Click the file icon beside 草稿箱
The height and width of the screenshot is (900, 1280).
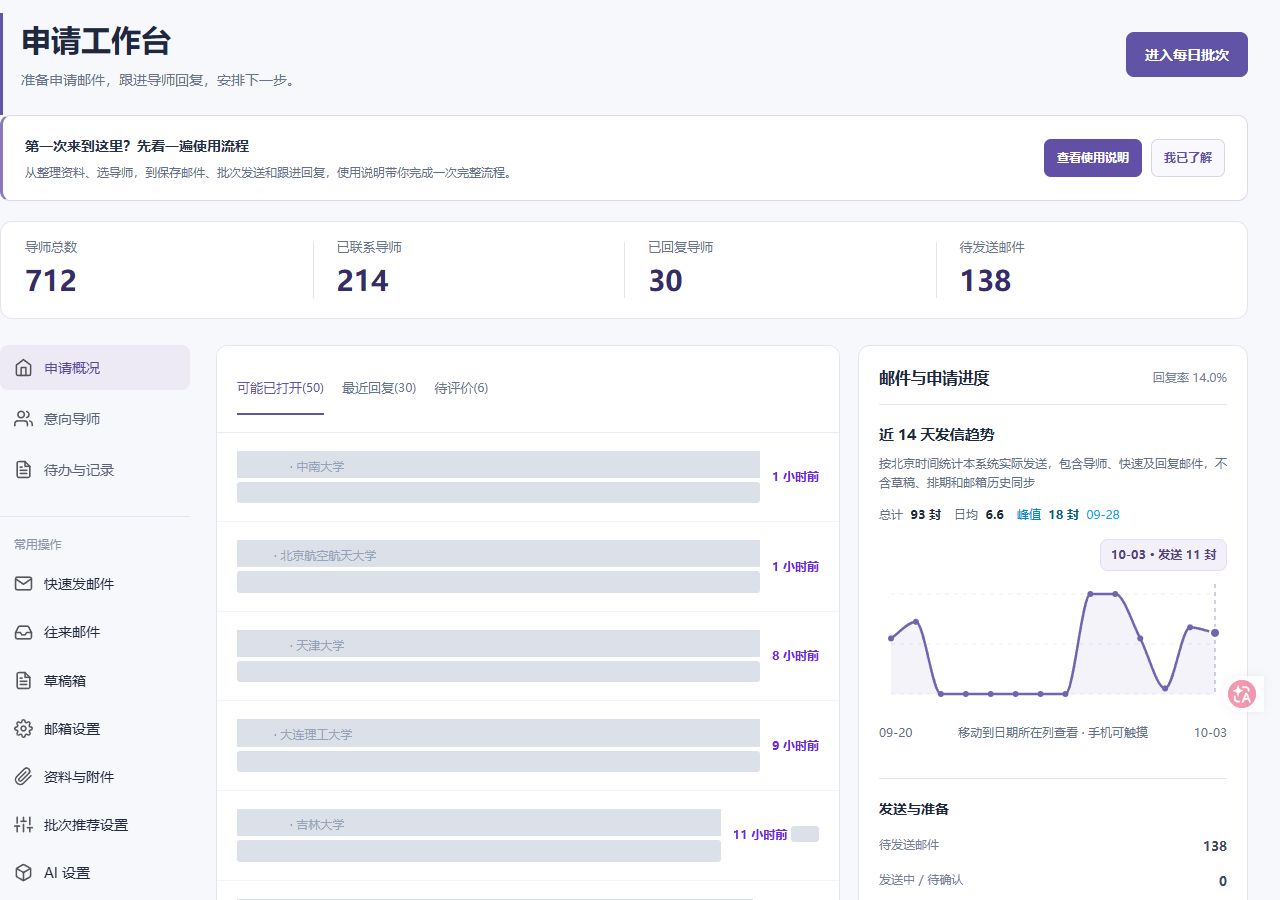coord(23,681)
